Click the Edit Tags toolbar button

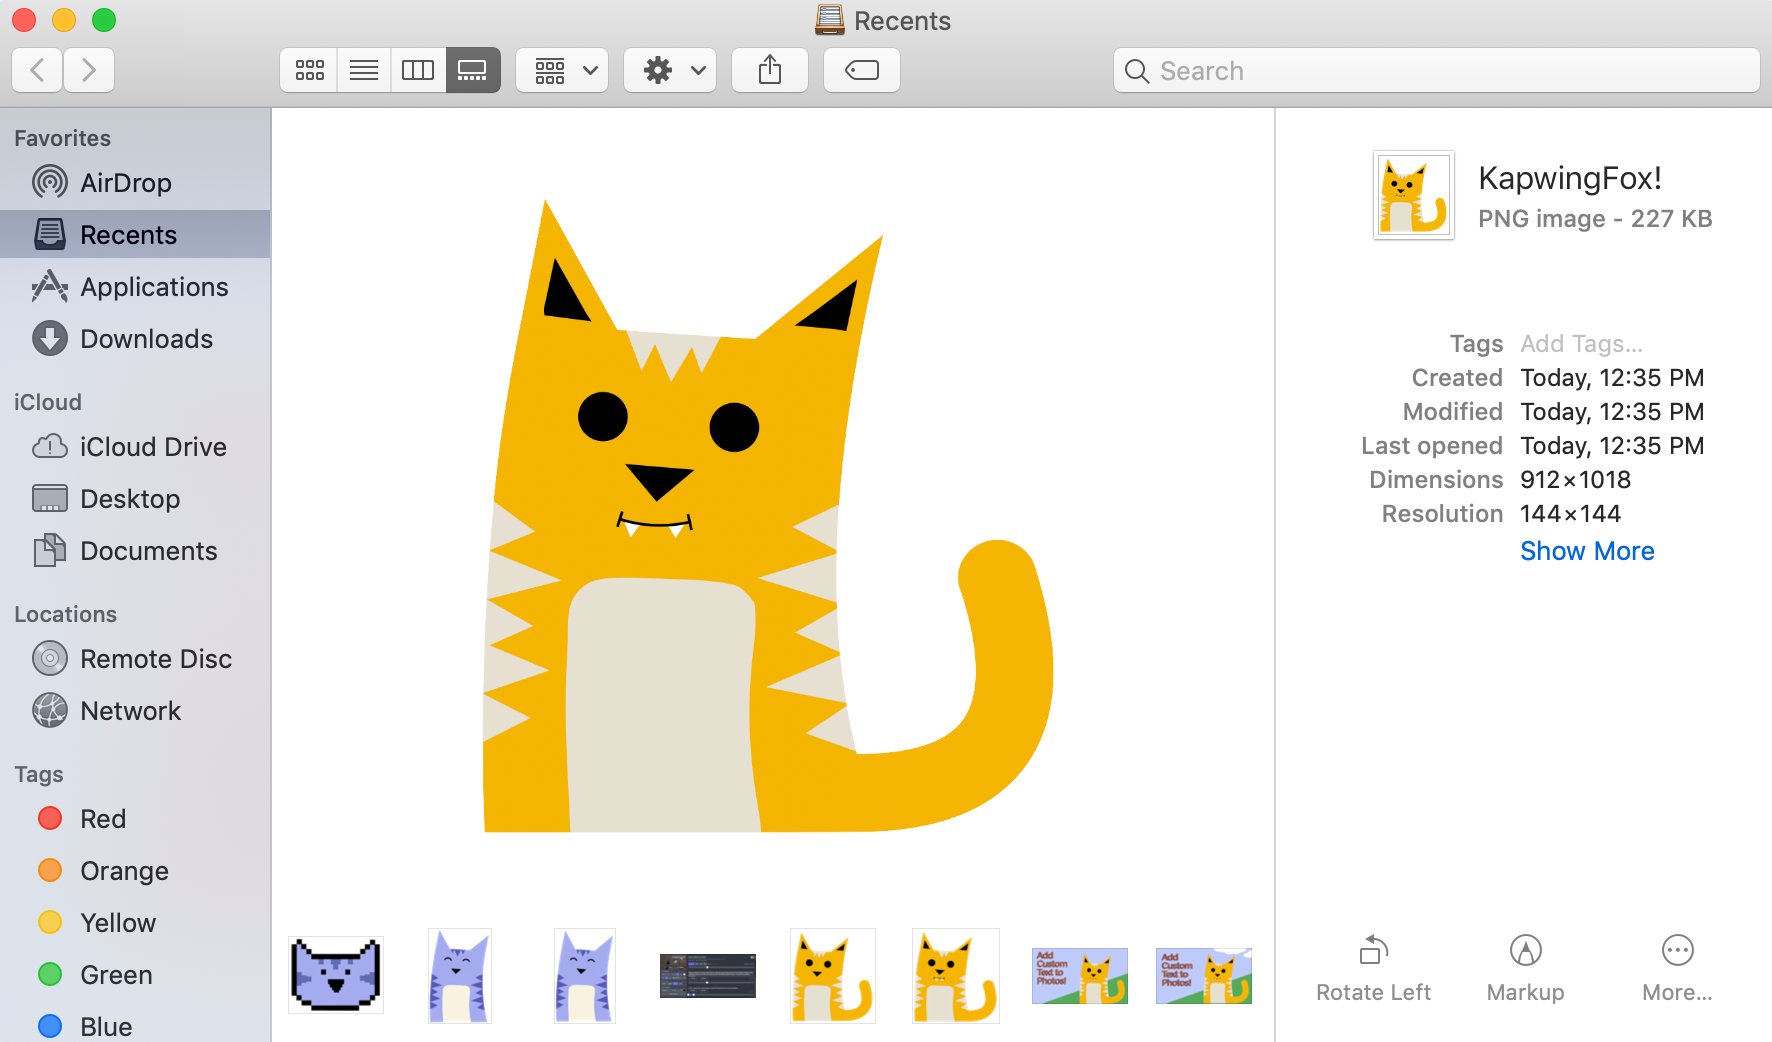[x=862, y=70]
